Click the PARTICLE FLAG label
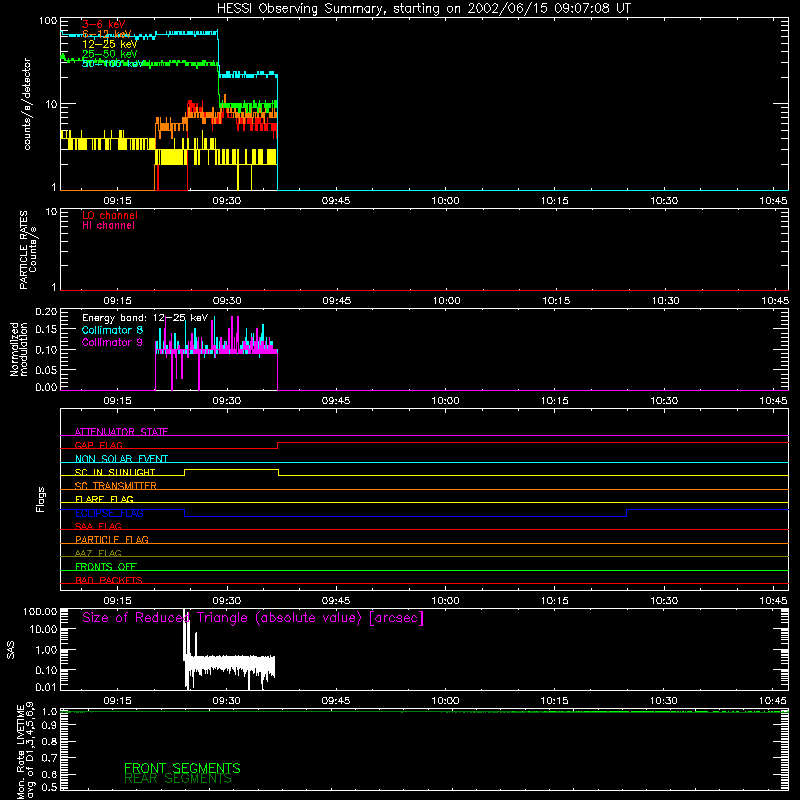 tap(112, 540)
